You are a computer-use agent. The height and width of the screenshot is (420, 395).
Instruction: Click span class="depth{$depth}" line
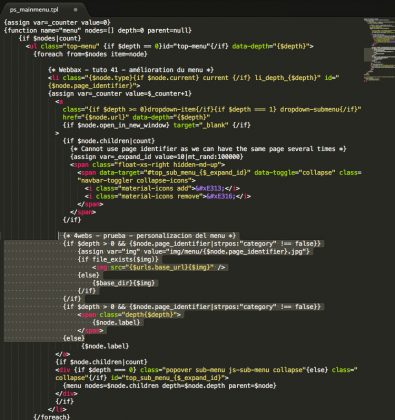click(x=129, y=315)
